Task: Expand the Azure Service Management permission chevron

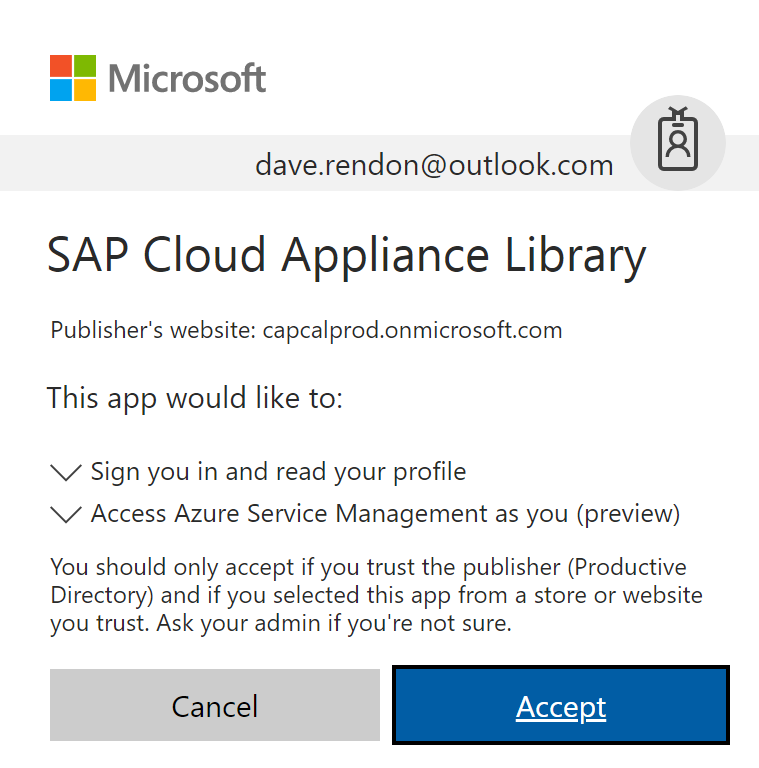Action: [66, 514]
